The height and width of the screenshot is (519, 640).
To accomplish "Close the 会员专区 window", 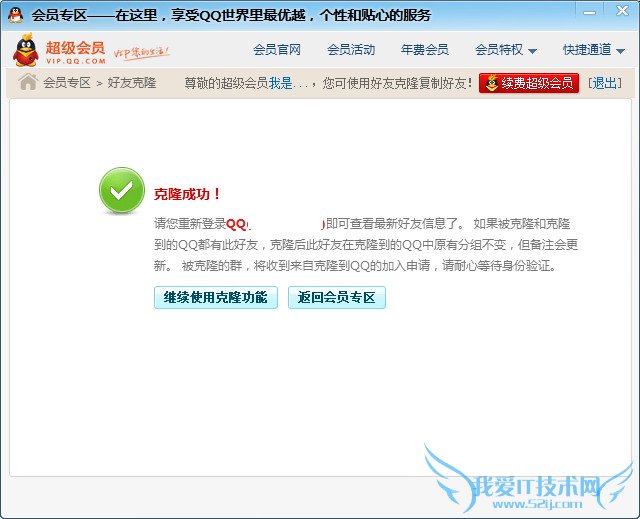I will (622, 11).
